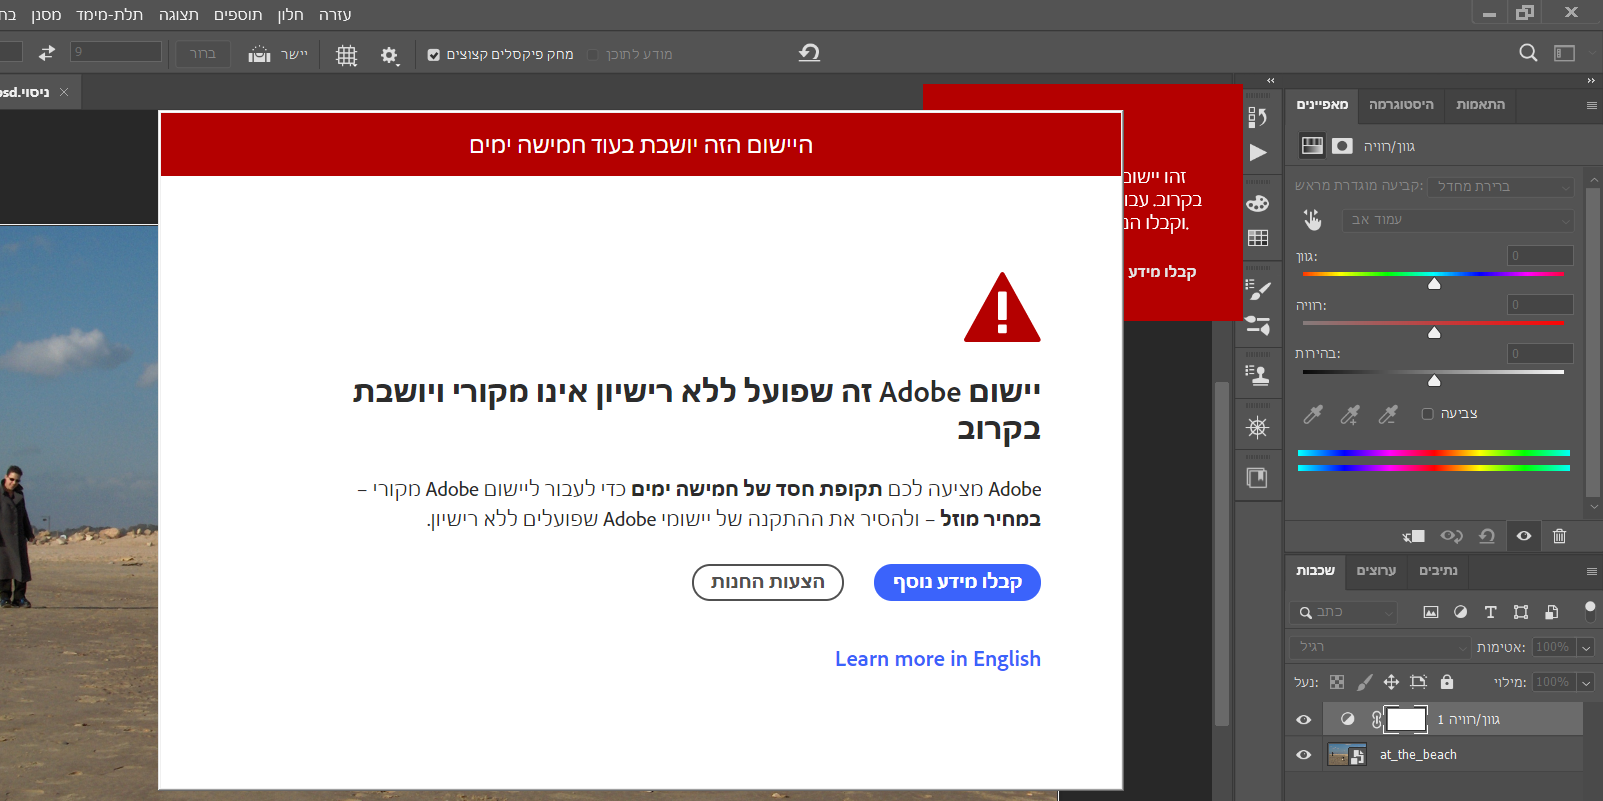The width and height of the screenshot is (1603, 801).
Task: Hide the 'גוון/רוויה 1' layer eye
Action: click(x=1303, y=719)
